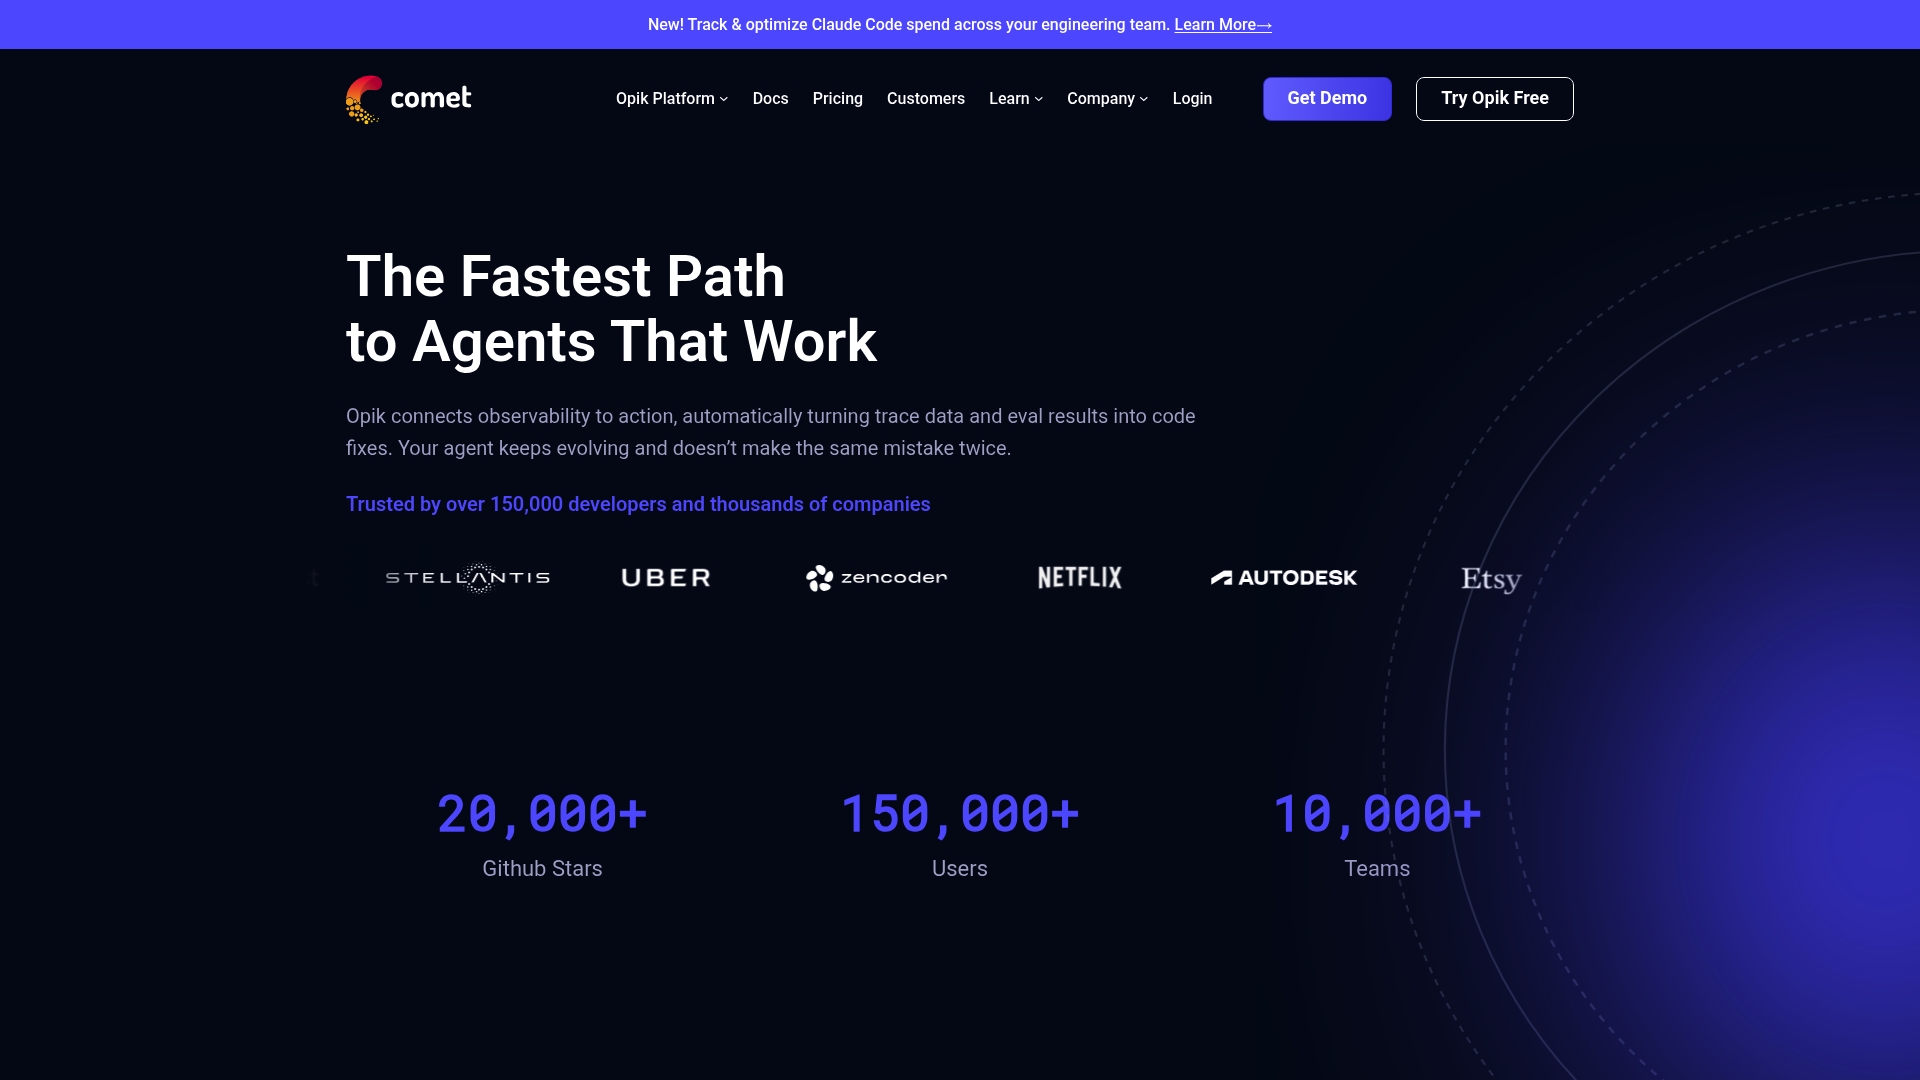Open the Docs page
Screen dimensions: 1920x1080
pyautogui.click(x=770, y=99)
